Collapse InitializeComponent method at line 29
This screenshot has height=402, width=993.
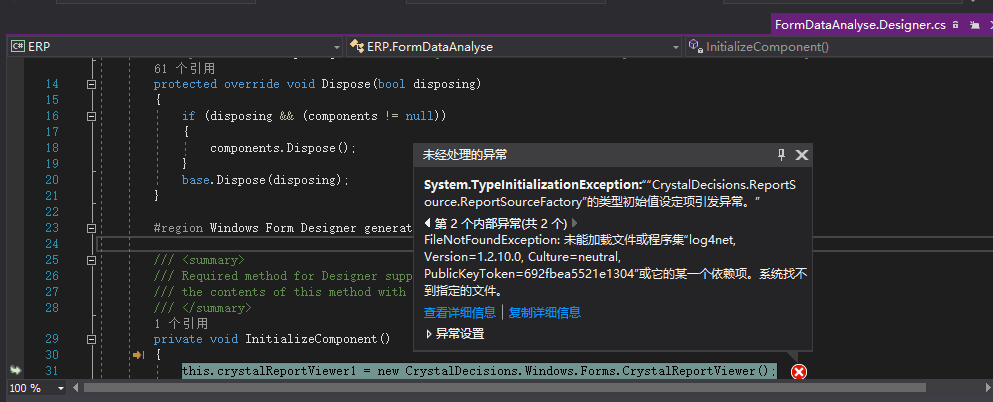pos(91,339)
